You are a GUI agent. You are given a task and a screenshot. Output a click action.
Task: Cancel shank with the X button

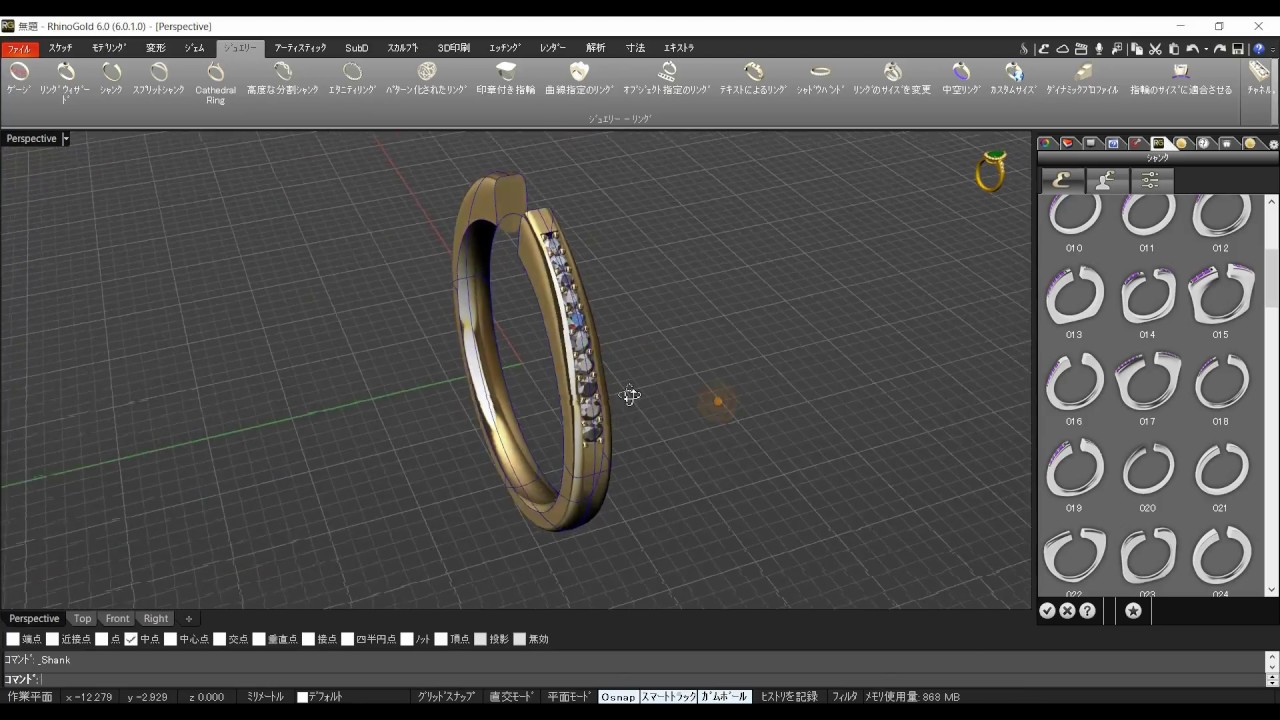click(1067, 611)
